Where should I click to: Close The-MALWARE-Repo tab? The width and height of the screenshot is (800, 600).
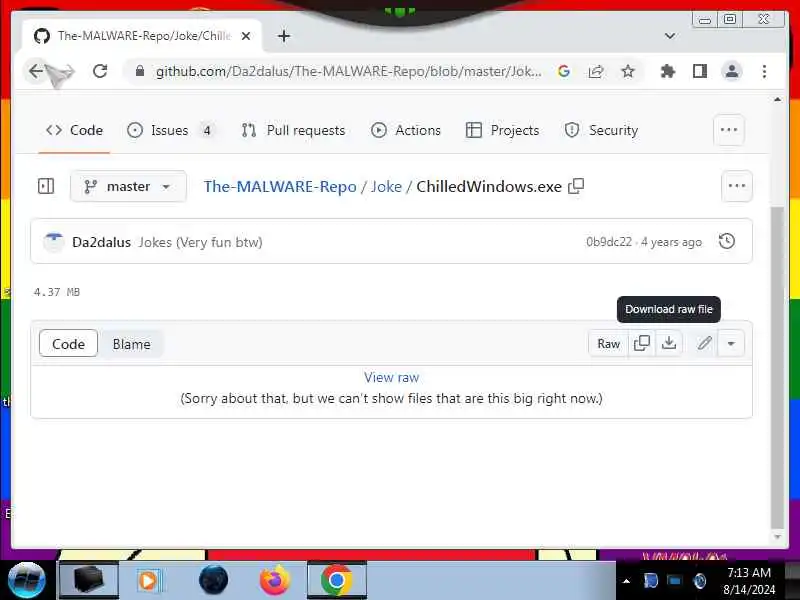tap(245, 36)
